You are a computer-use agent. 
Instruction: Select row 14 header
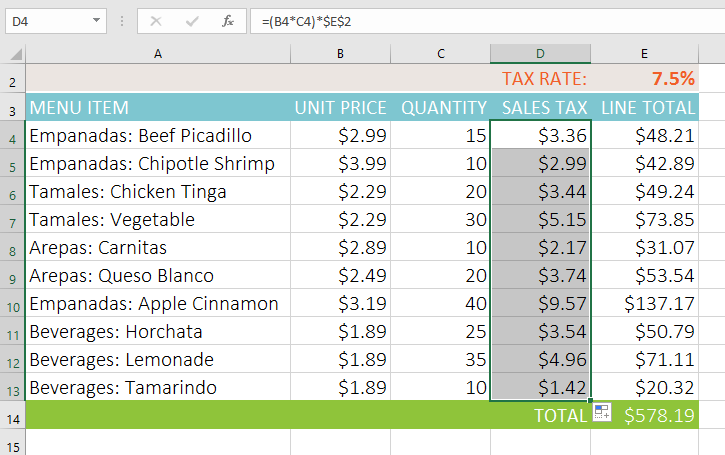(x=12, y=415)
